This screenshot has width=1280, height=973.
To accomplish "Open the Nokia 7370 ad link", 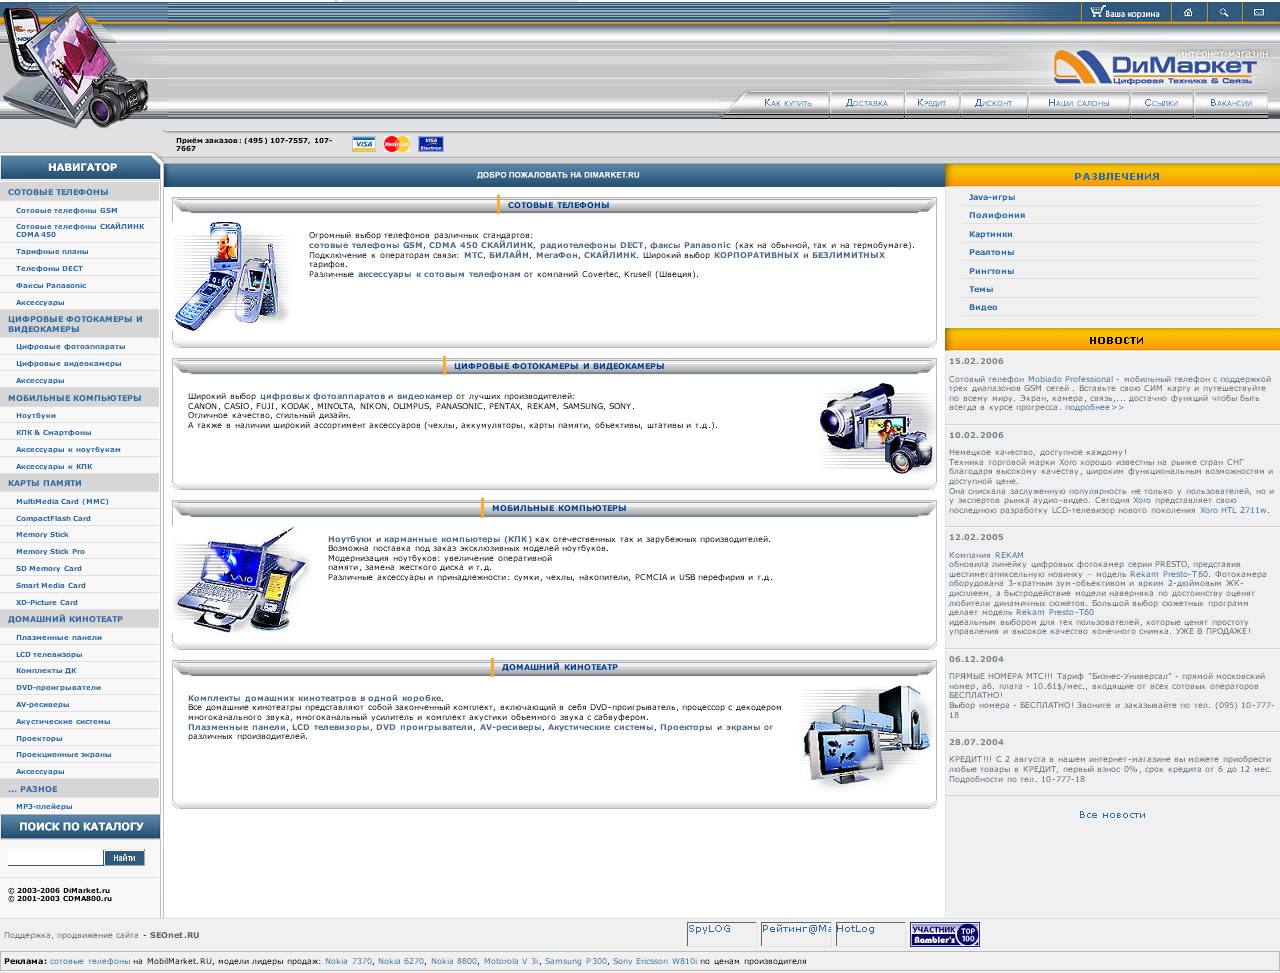I will point(348,962).
